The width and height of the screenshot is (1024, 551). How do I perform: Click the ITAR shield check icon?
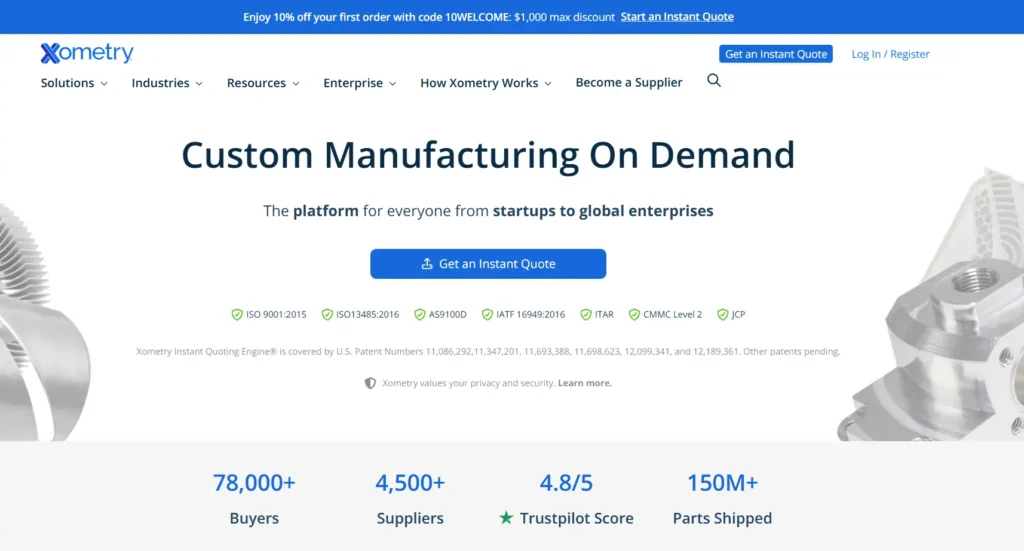[x=586, y=314]
